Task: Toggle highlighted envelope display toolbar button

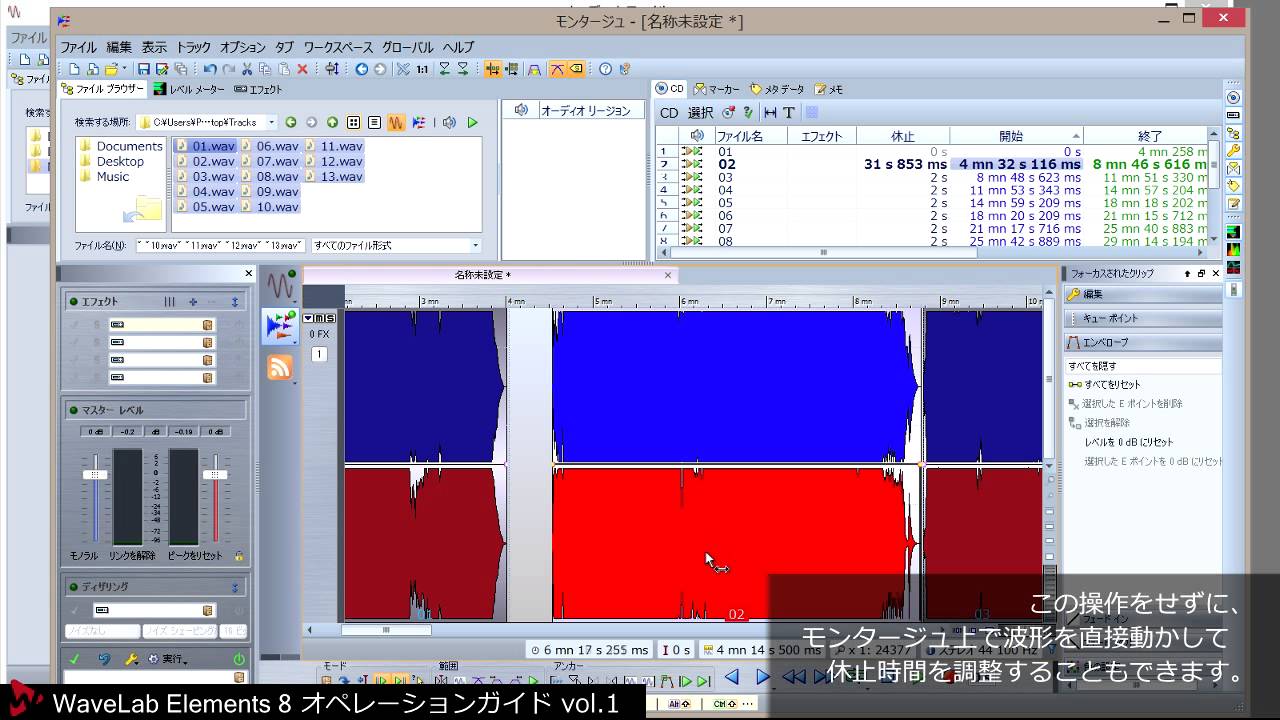Action: [557, 69]
